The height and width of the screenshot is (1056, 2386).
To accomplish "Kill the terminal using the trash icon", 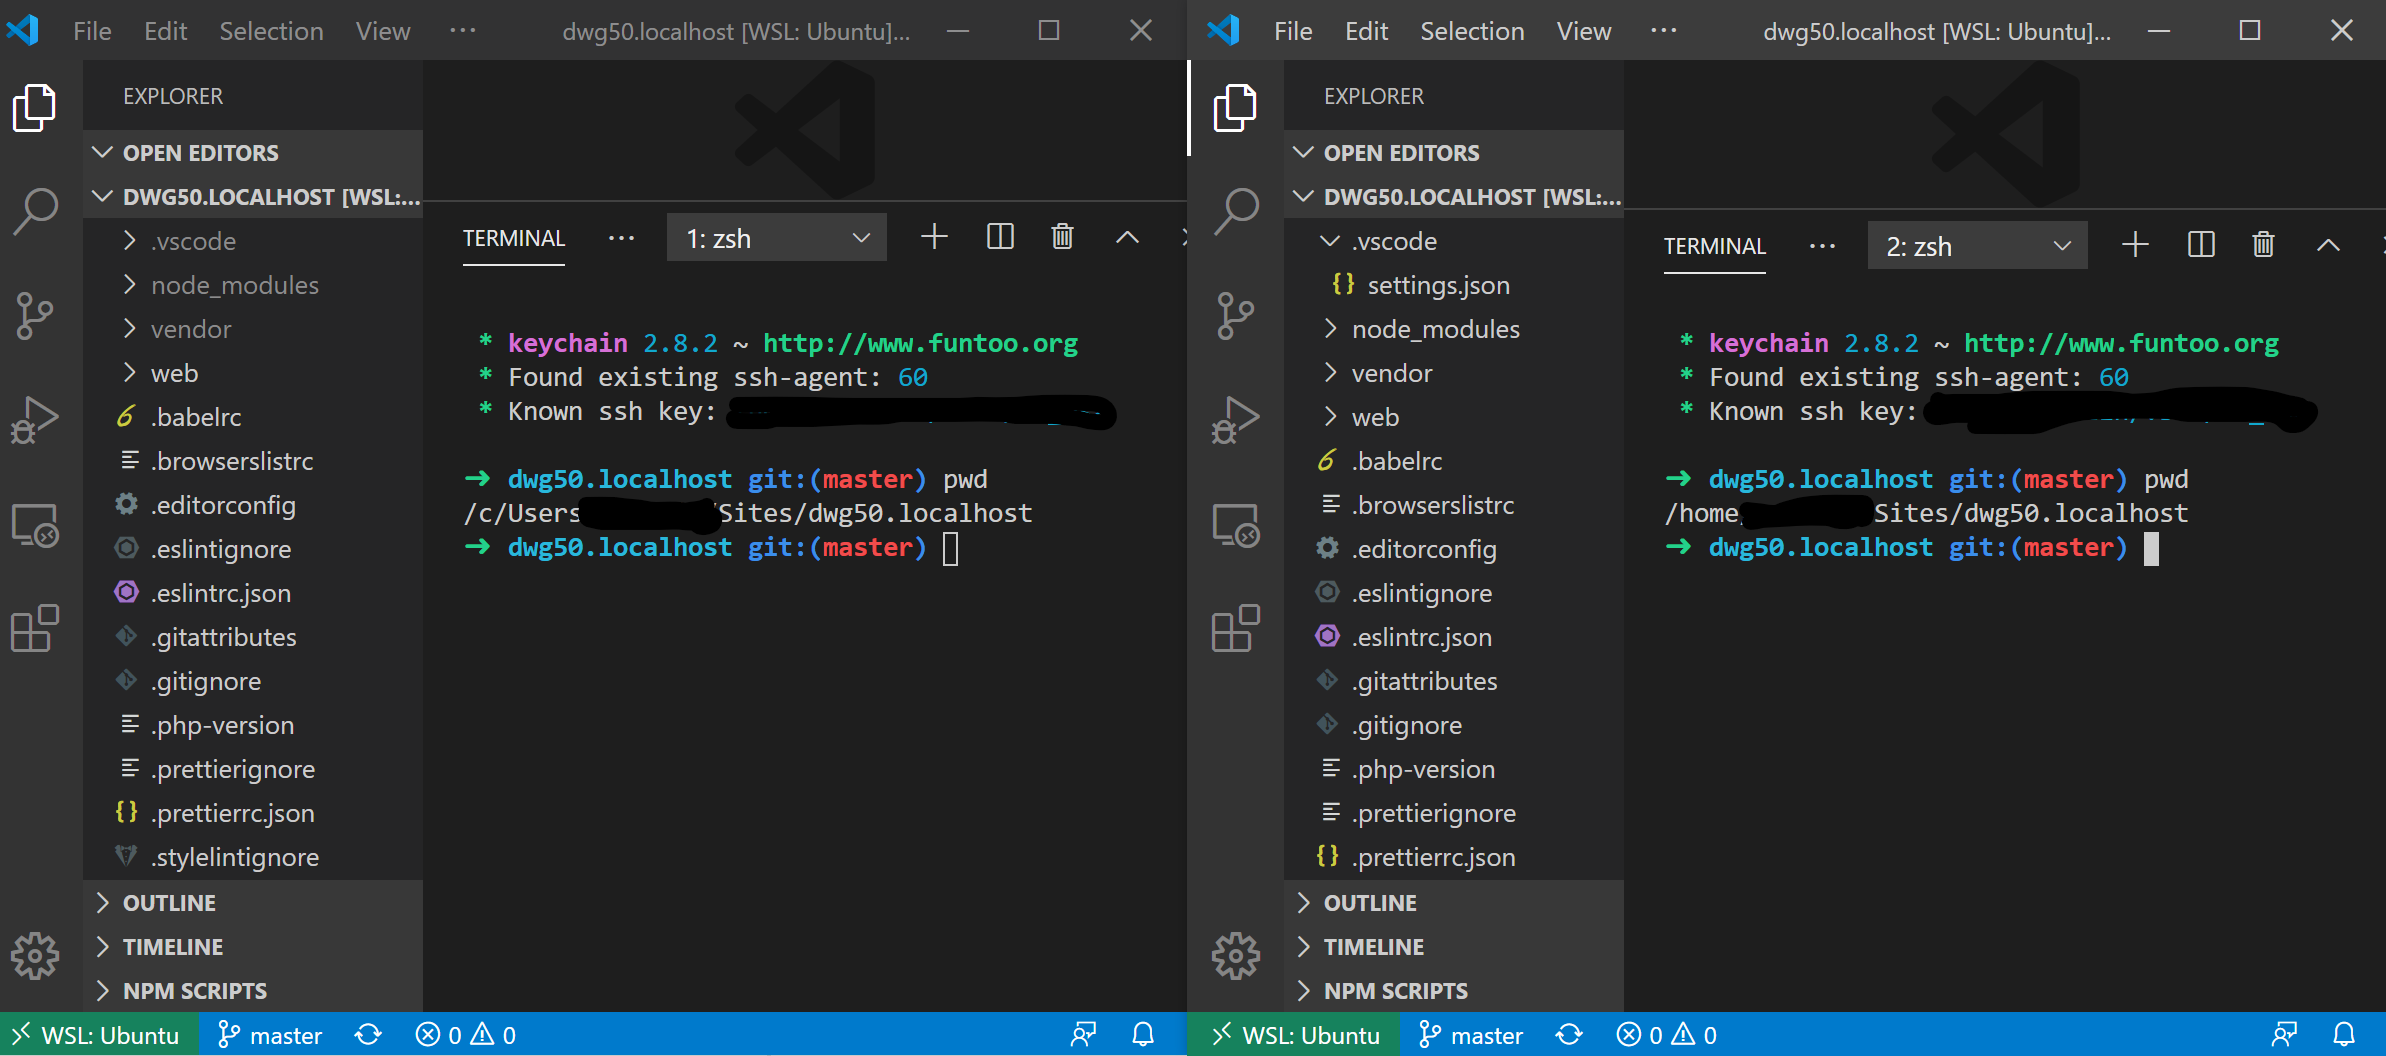I will [1062, 237].
